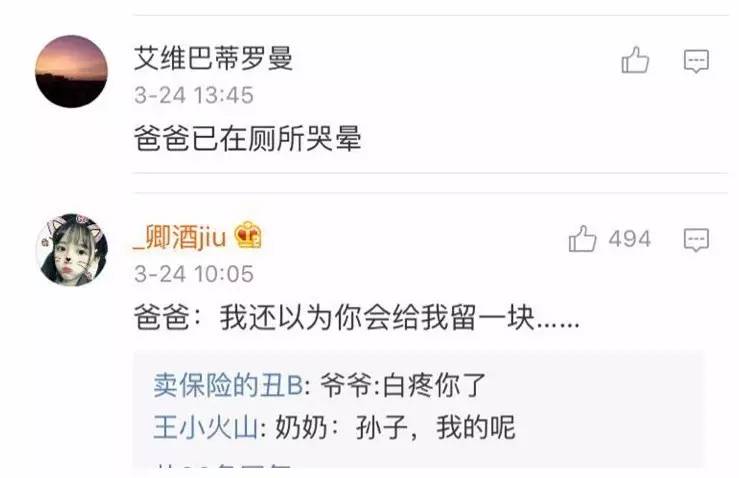This screenshot has height=478, width=739.
Task: Tap reply text 爷爷:白疼你了
Action: (x=403, y=386)
